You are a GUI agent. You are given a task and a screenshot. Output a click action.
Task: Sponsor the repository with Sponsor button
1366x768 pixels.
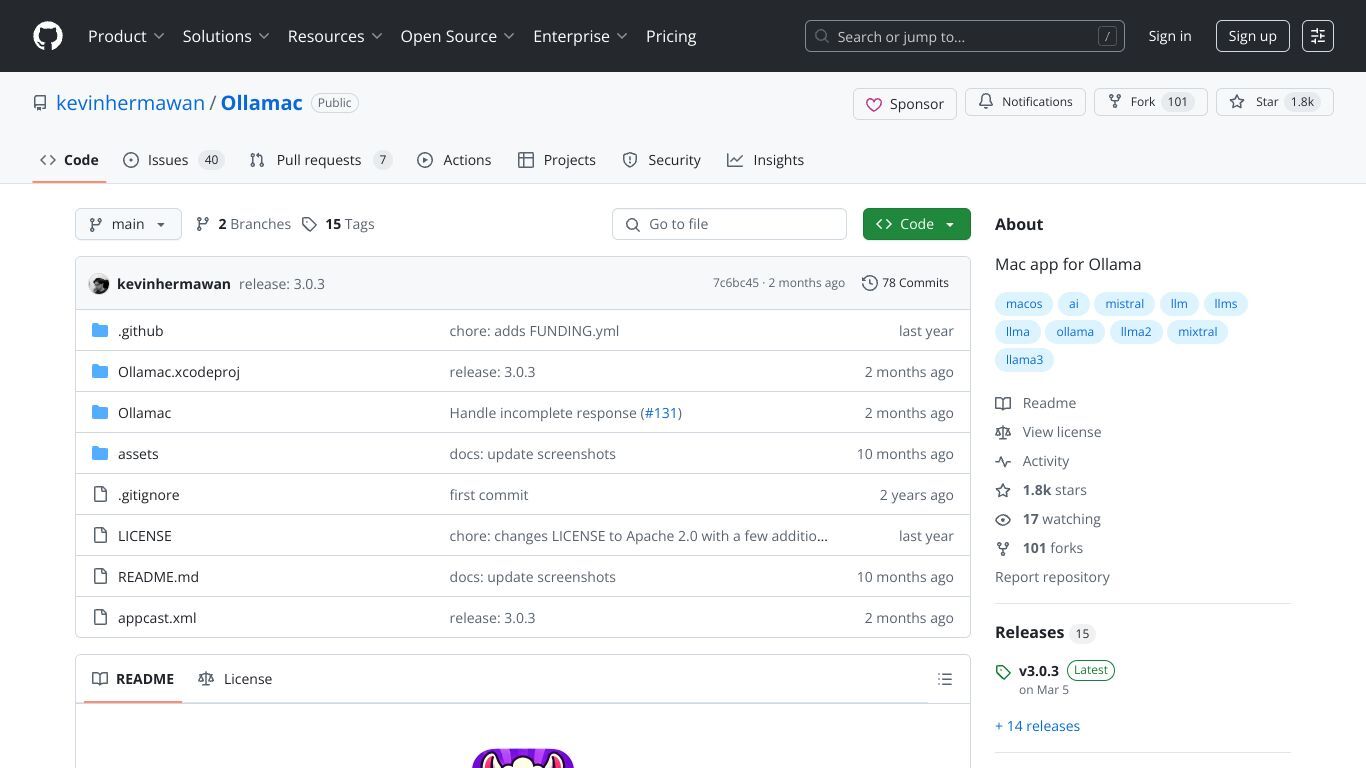click(905, 104)
